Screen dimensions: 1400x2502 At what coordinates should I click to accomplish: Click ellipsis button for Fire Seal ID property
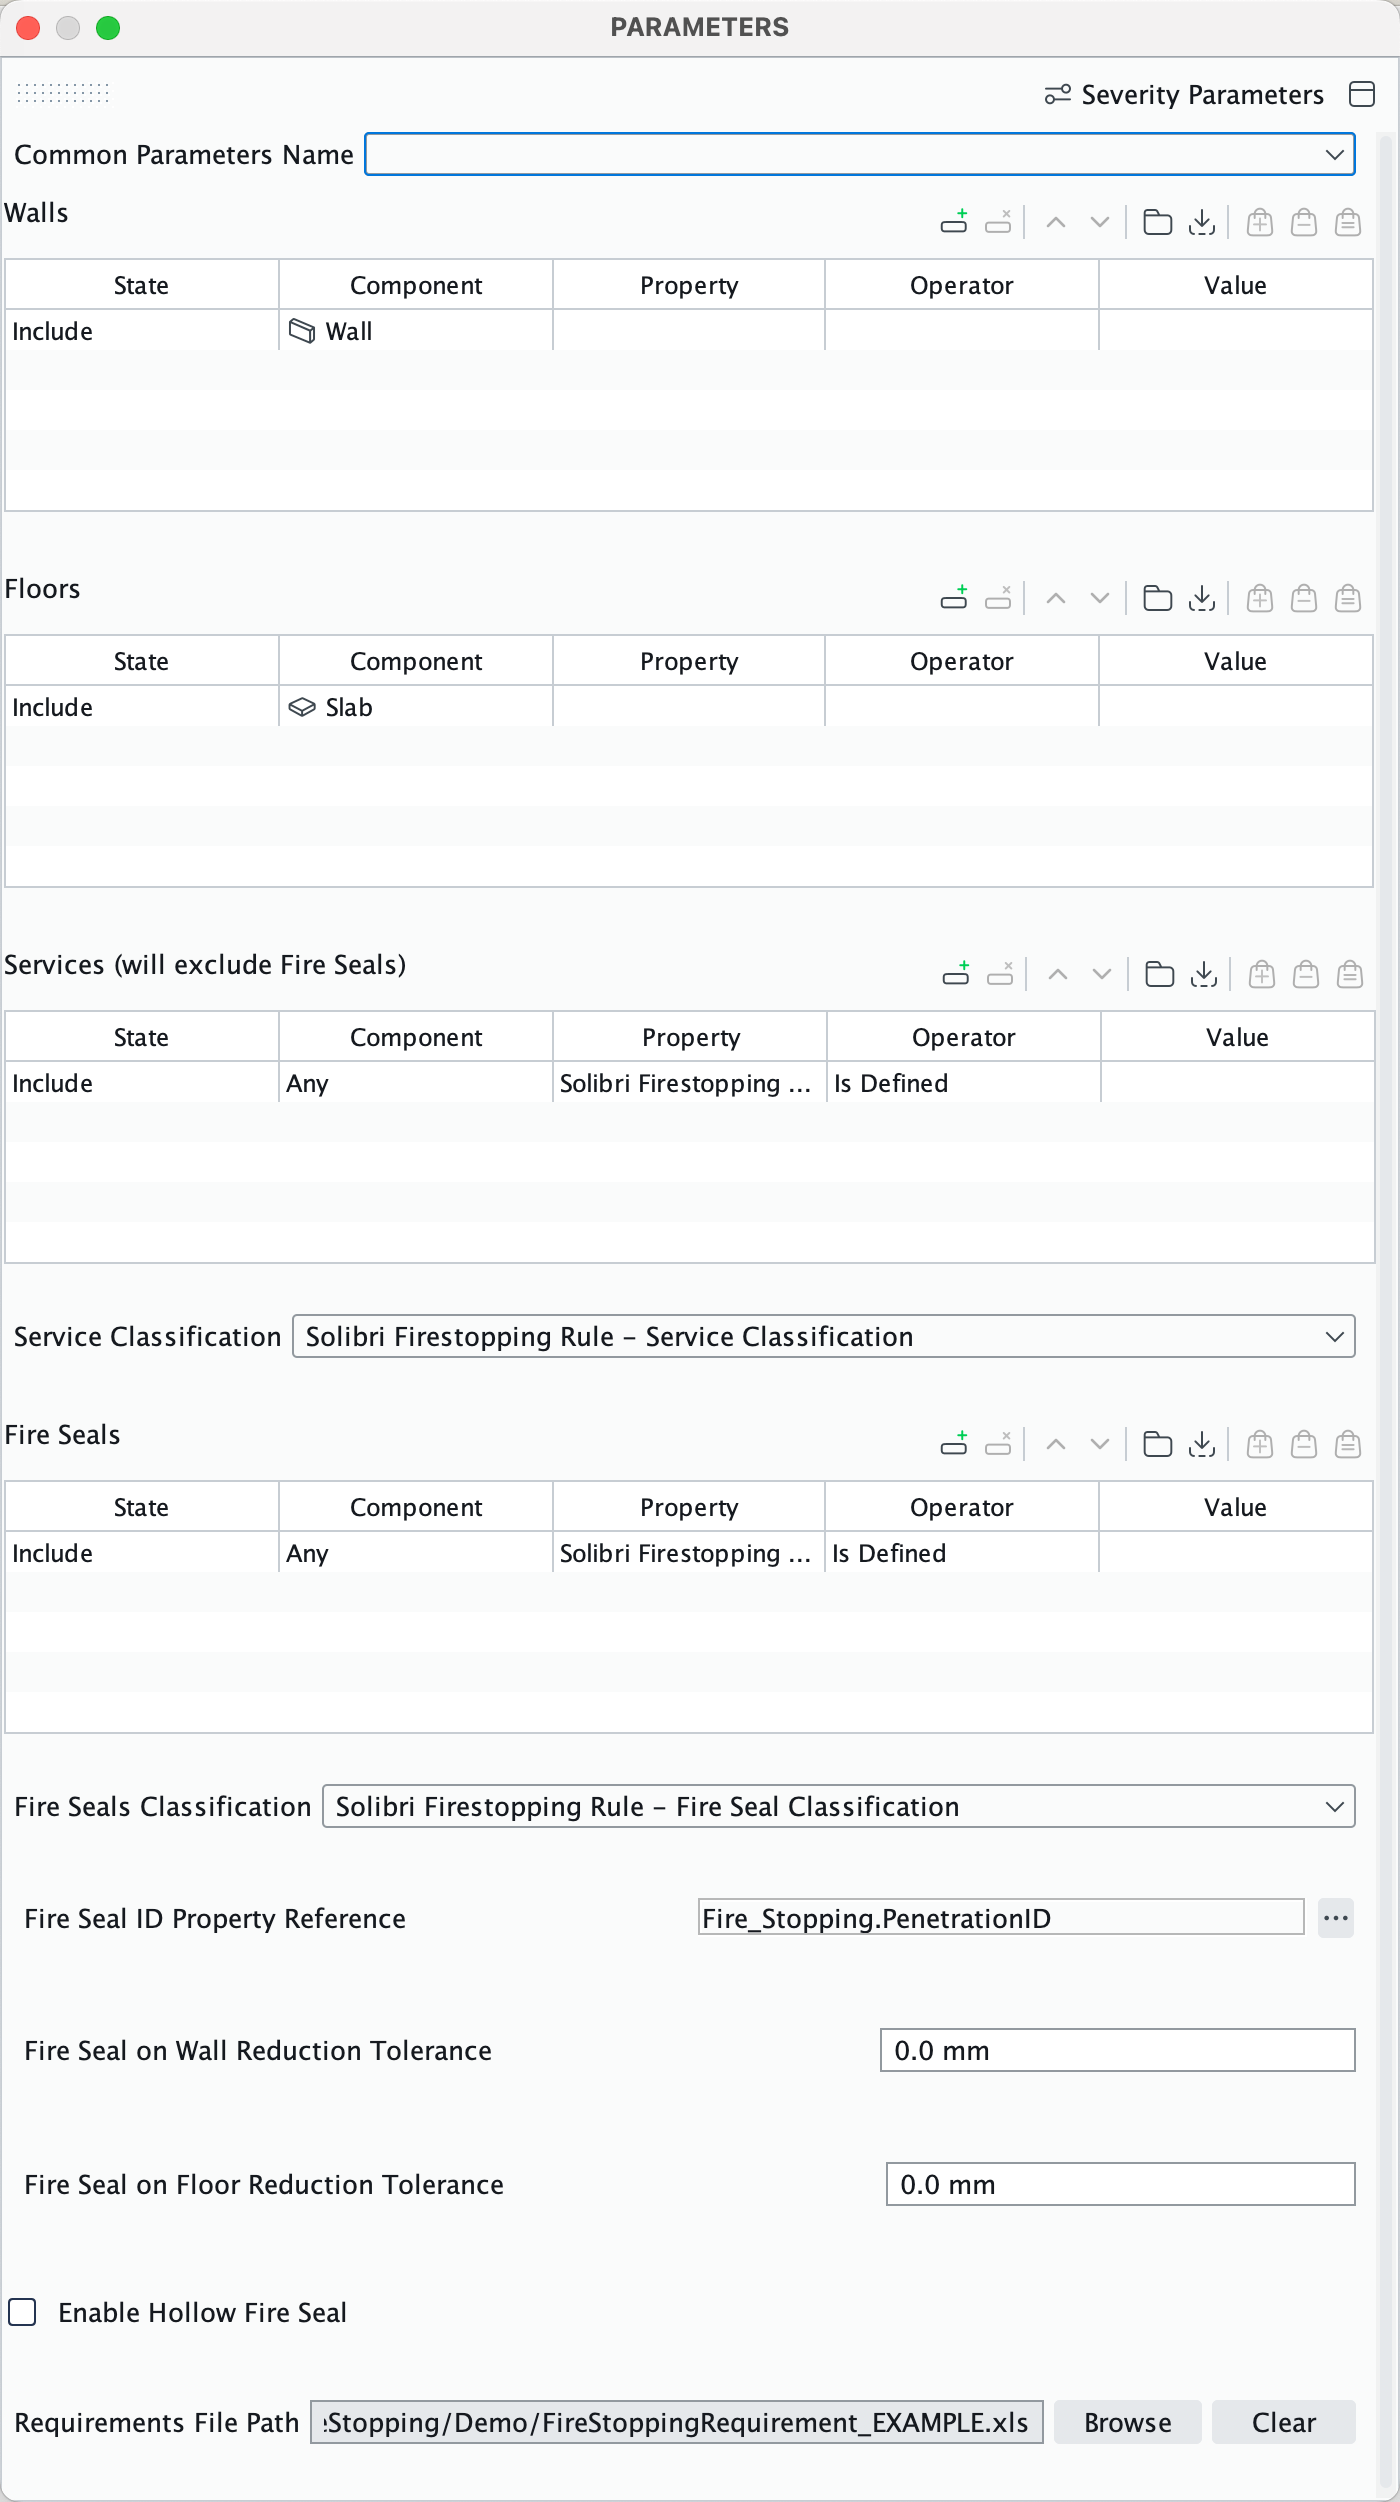[1335, 1918]
